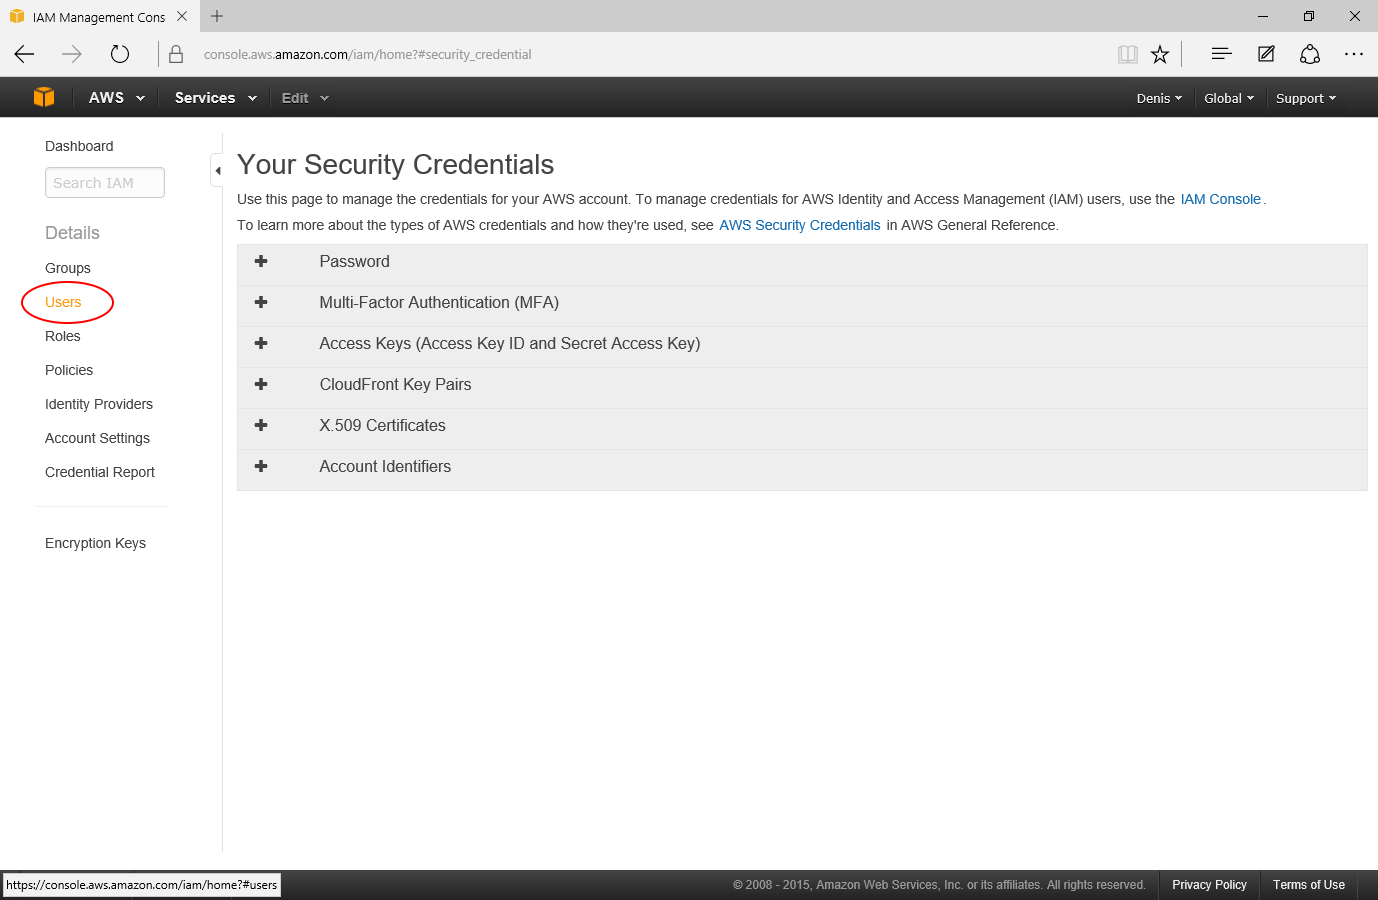Expand the Access Keys plus icon
The width and height of the screenshot is (1378, 900).
261,343
